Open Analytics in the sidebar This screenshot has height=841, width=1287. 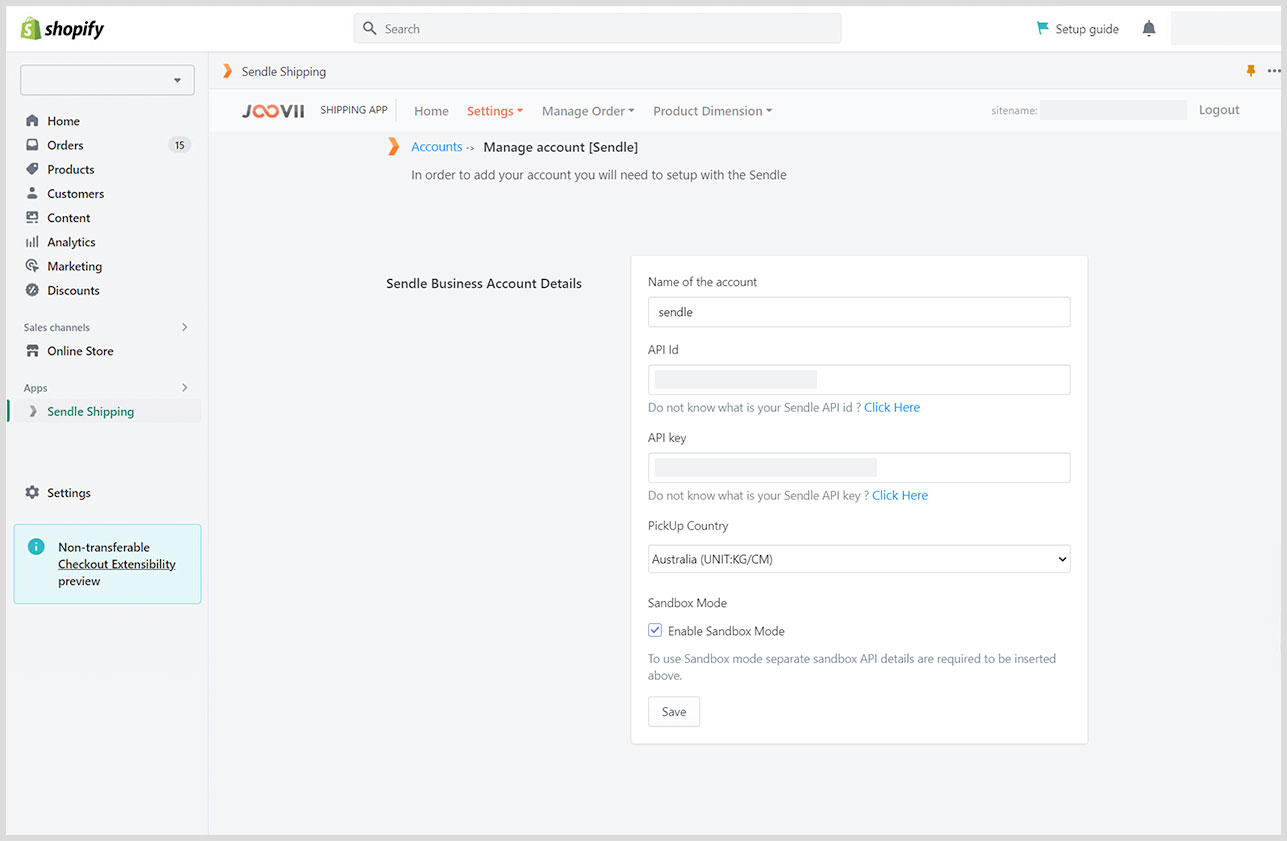point(72,242)
